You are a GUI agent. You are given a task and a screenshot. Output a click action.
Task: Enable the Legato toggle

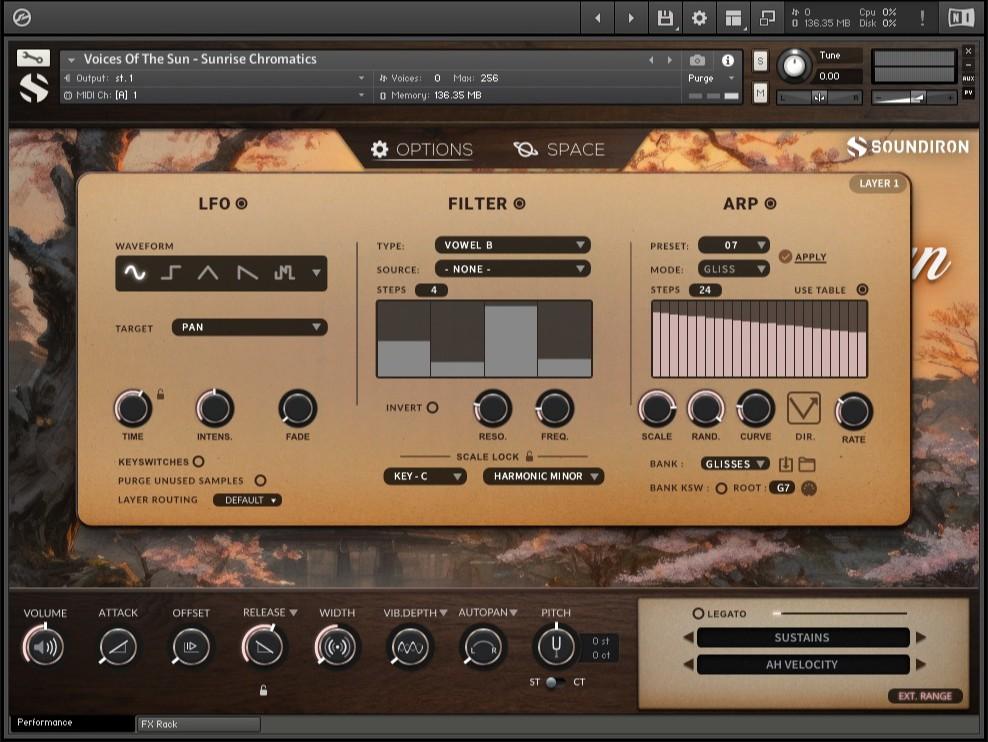pyautogui.click(x=700, y=613)
